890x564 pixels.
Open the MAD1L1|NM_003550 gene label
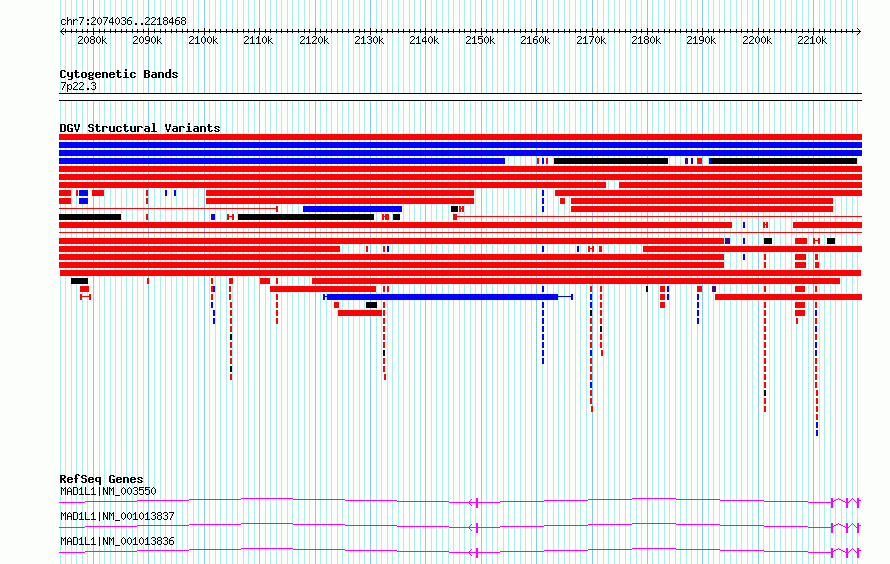(108, 491)
